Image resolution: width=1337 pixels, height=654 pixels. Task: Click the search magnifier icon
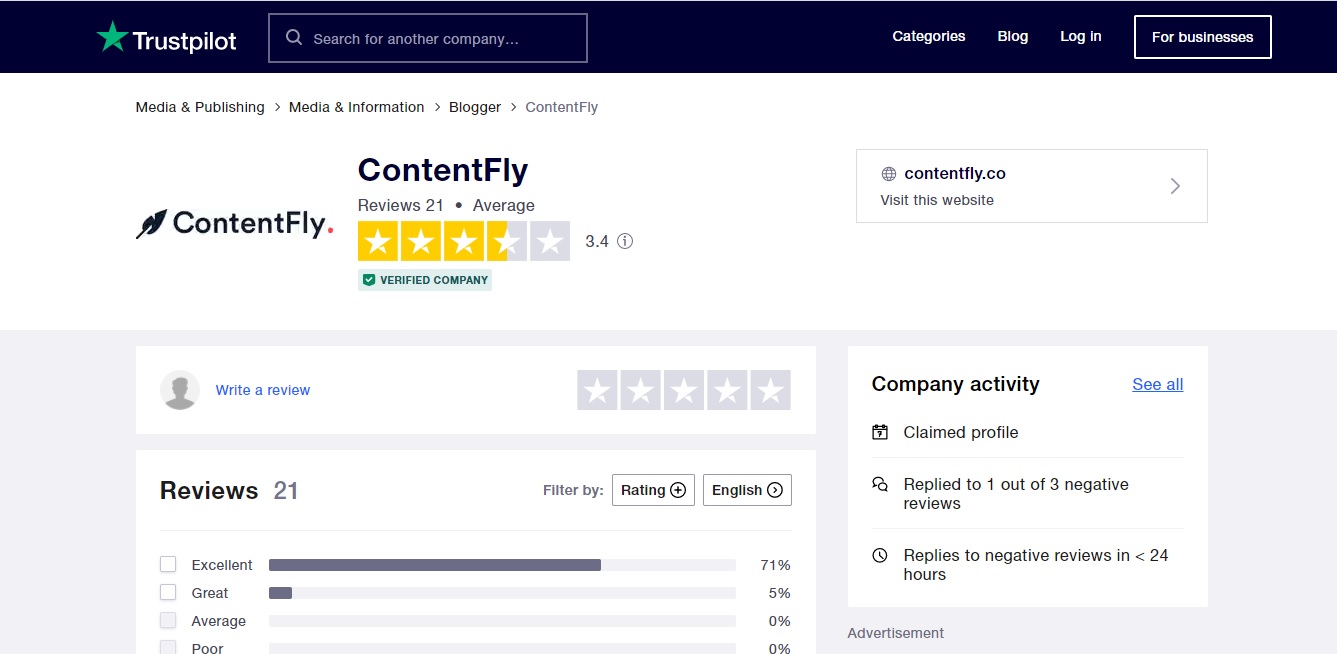tap(294, 38)
